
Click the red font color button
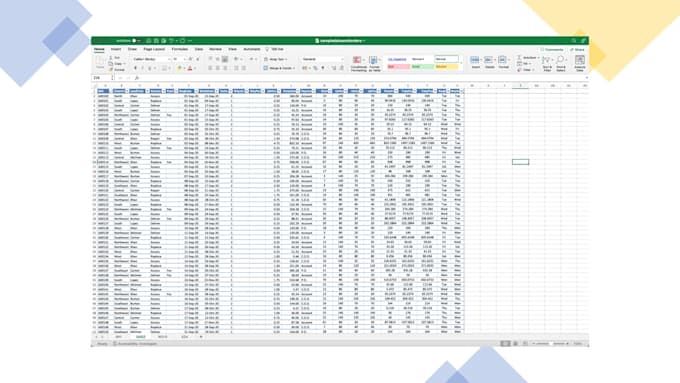[x=190, y=69]
